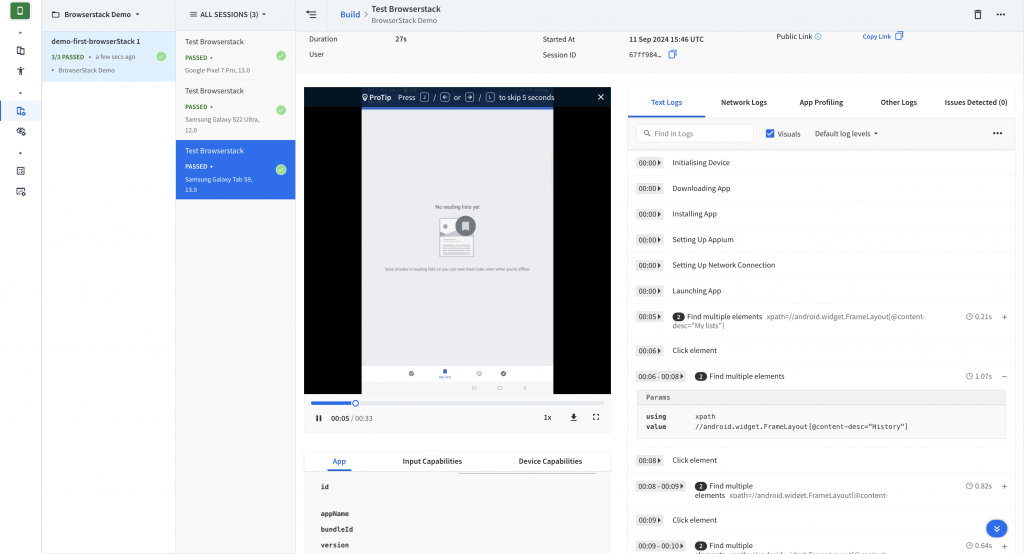The image size is (1024, 554).
Task: Show Public Link info icon
Action: tap(818, 37)
